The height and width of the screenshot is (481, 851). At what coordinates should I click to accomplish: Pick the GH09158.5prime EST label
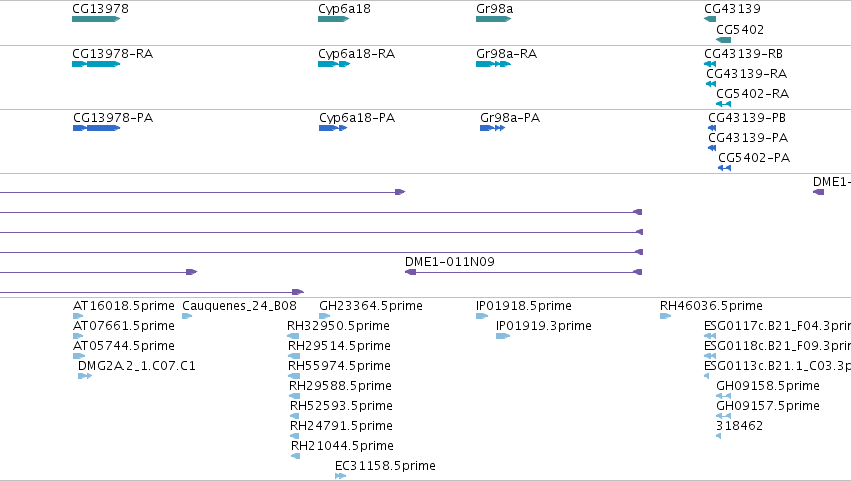(x=768, y=386)
